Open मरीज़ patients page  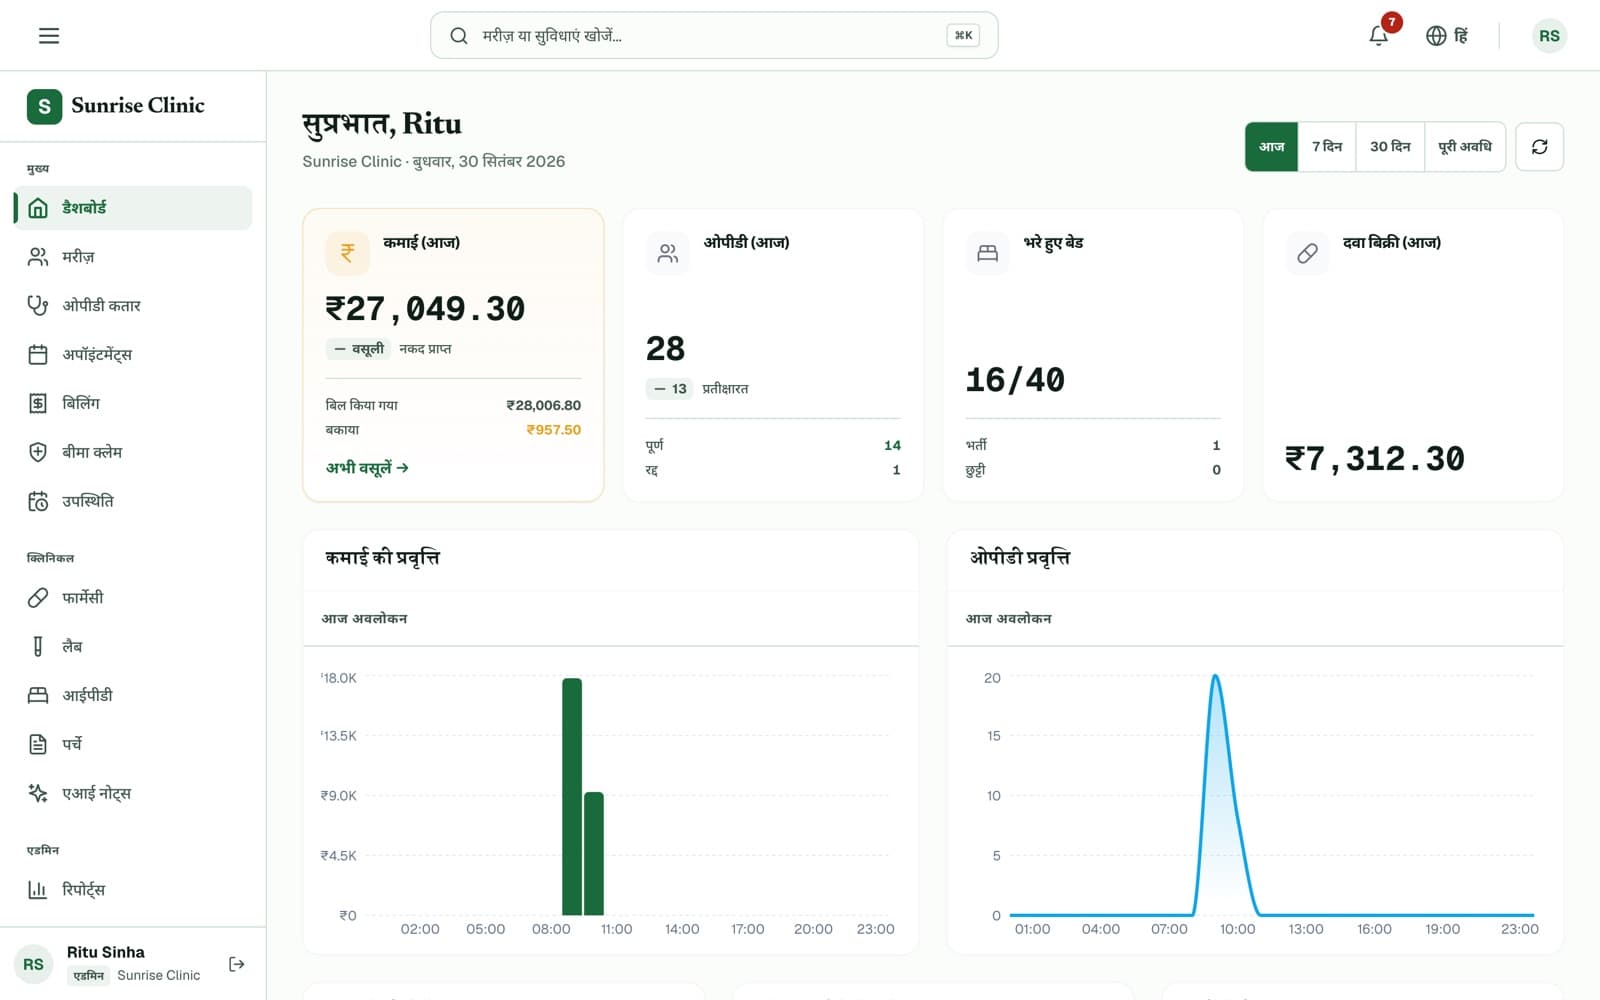pyautogui.click(x=133, y=257)
